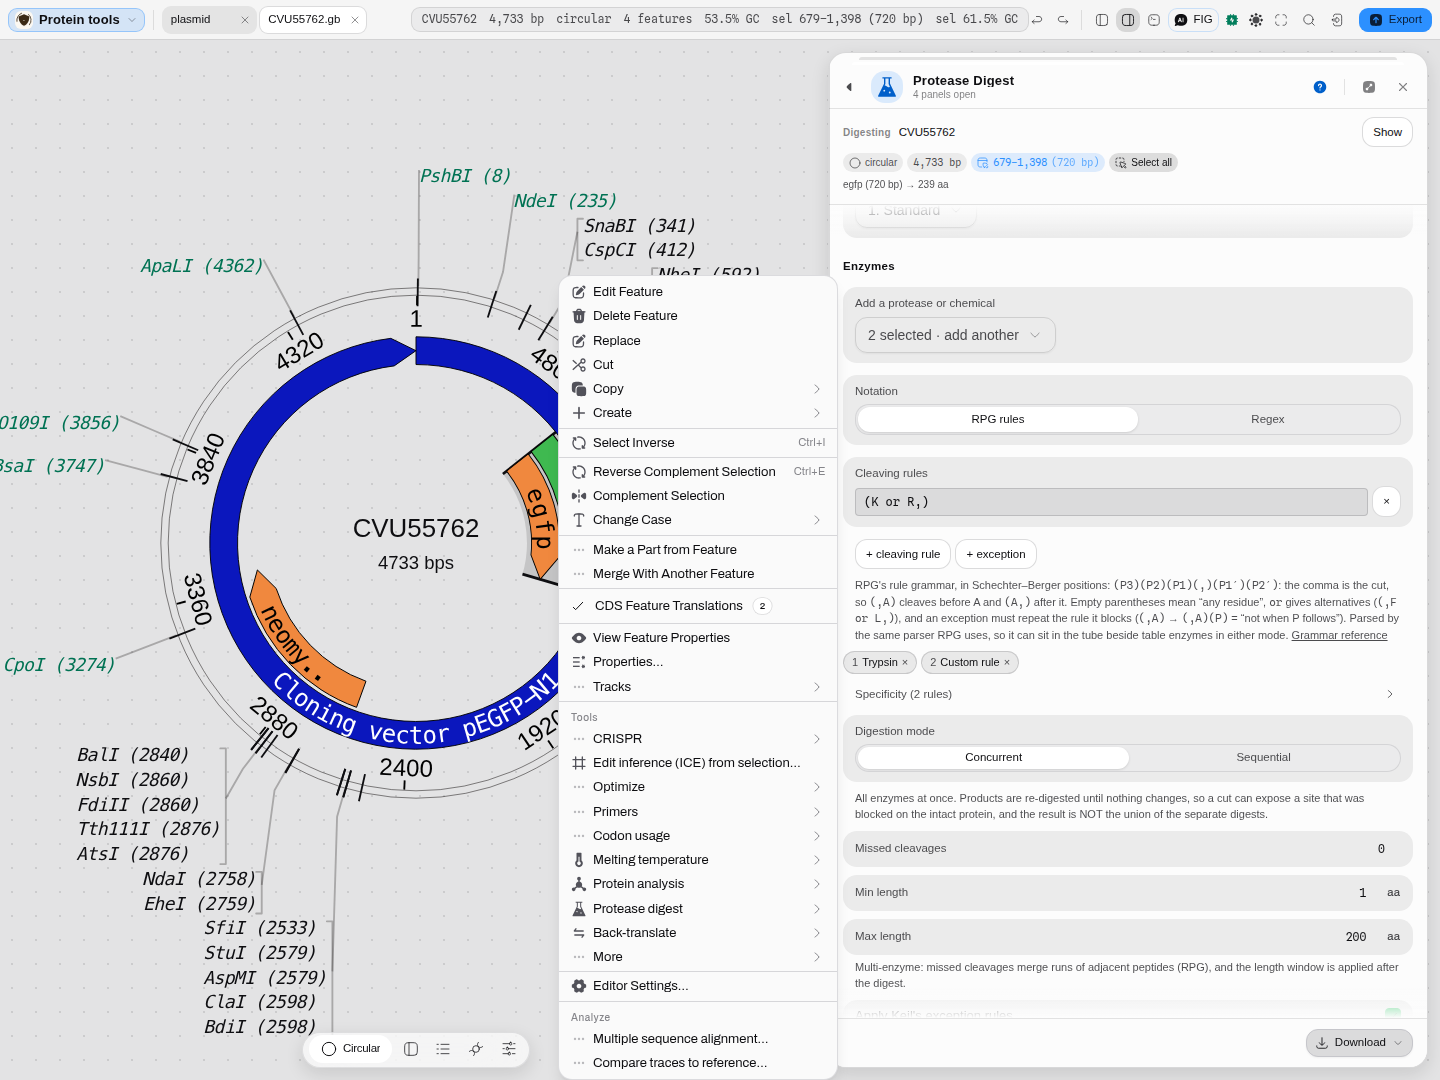Open the display settings sliders icon
Screen dimensions: 1440x1080
click(x=509, y=1049)
